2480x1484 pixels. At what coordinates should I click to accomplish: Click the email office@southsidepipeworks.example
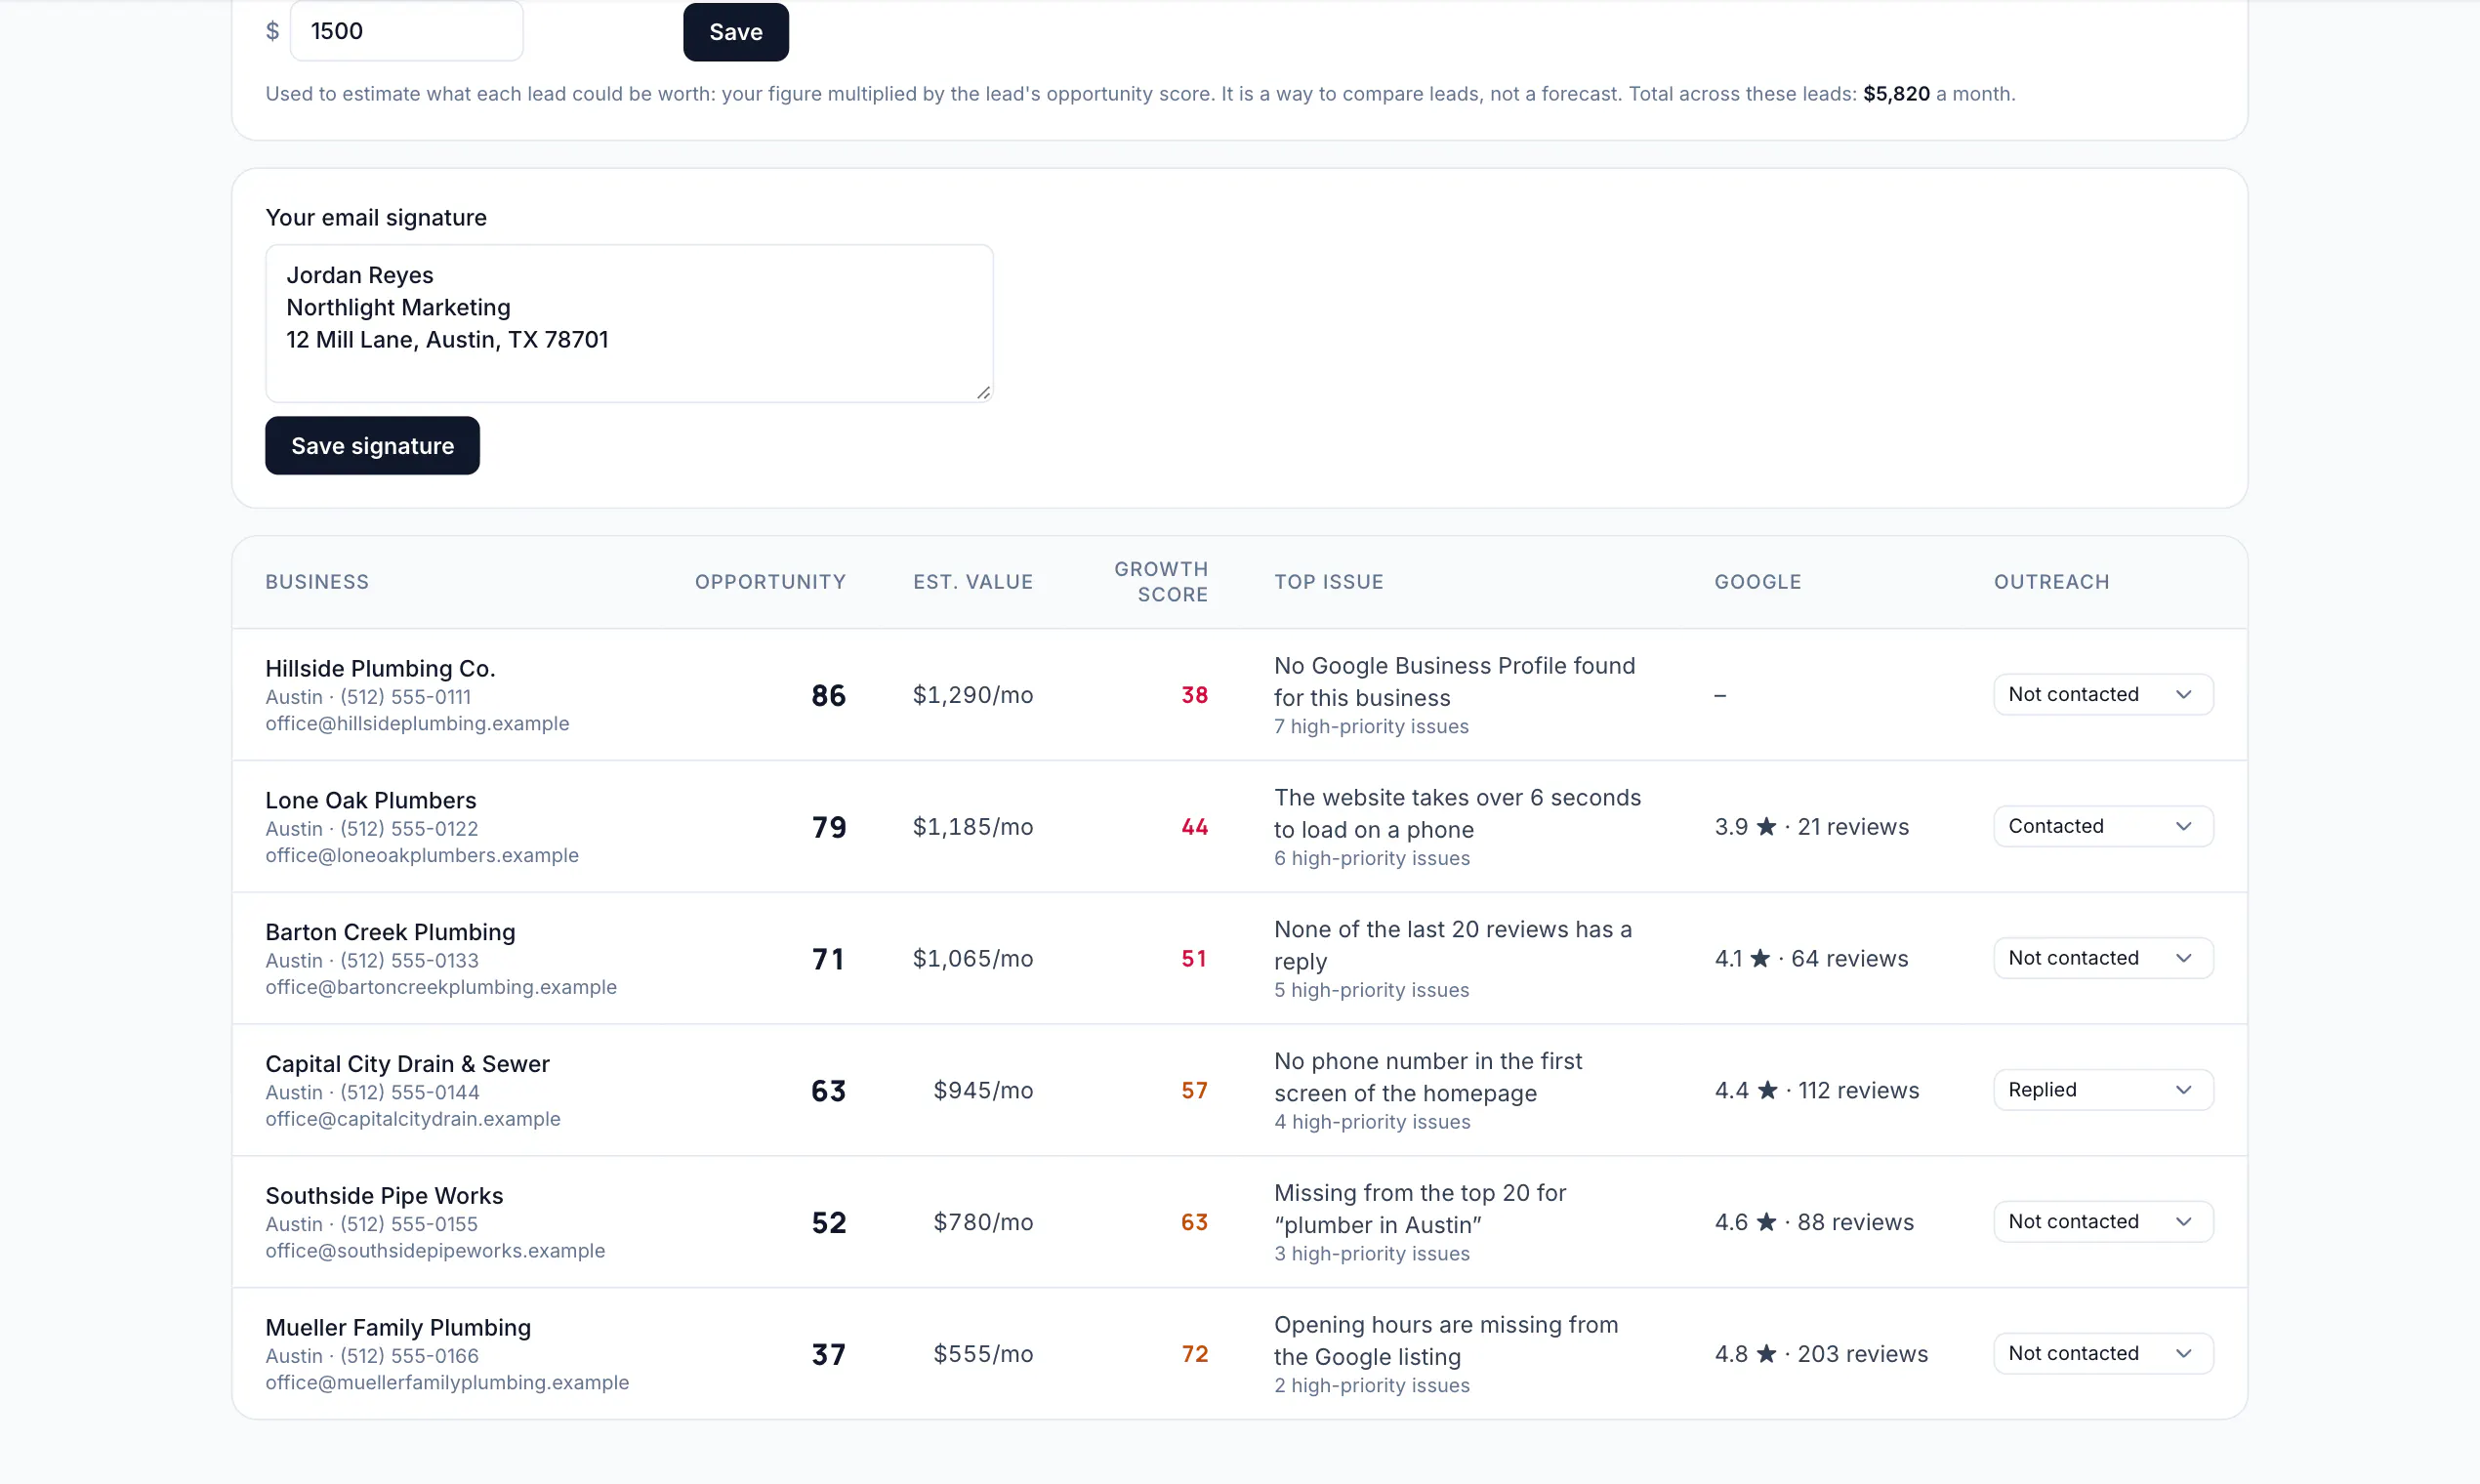435,1251
